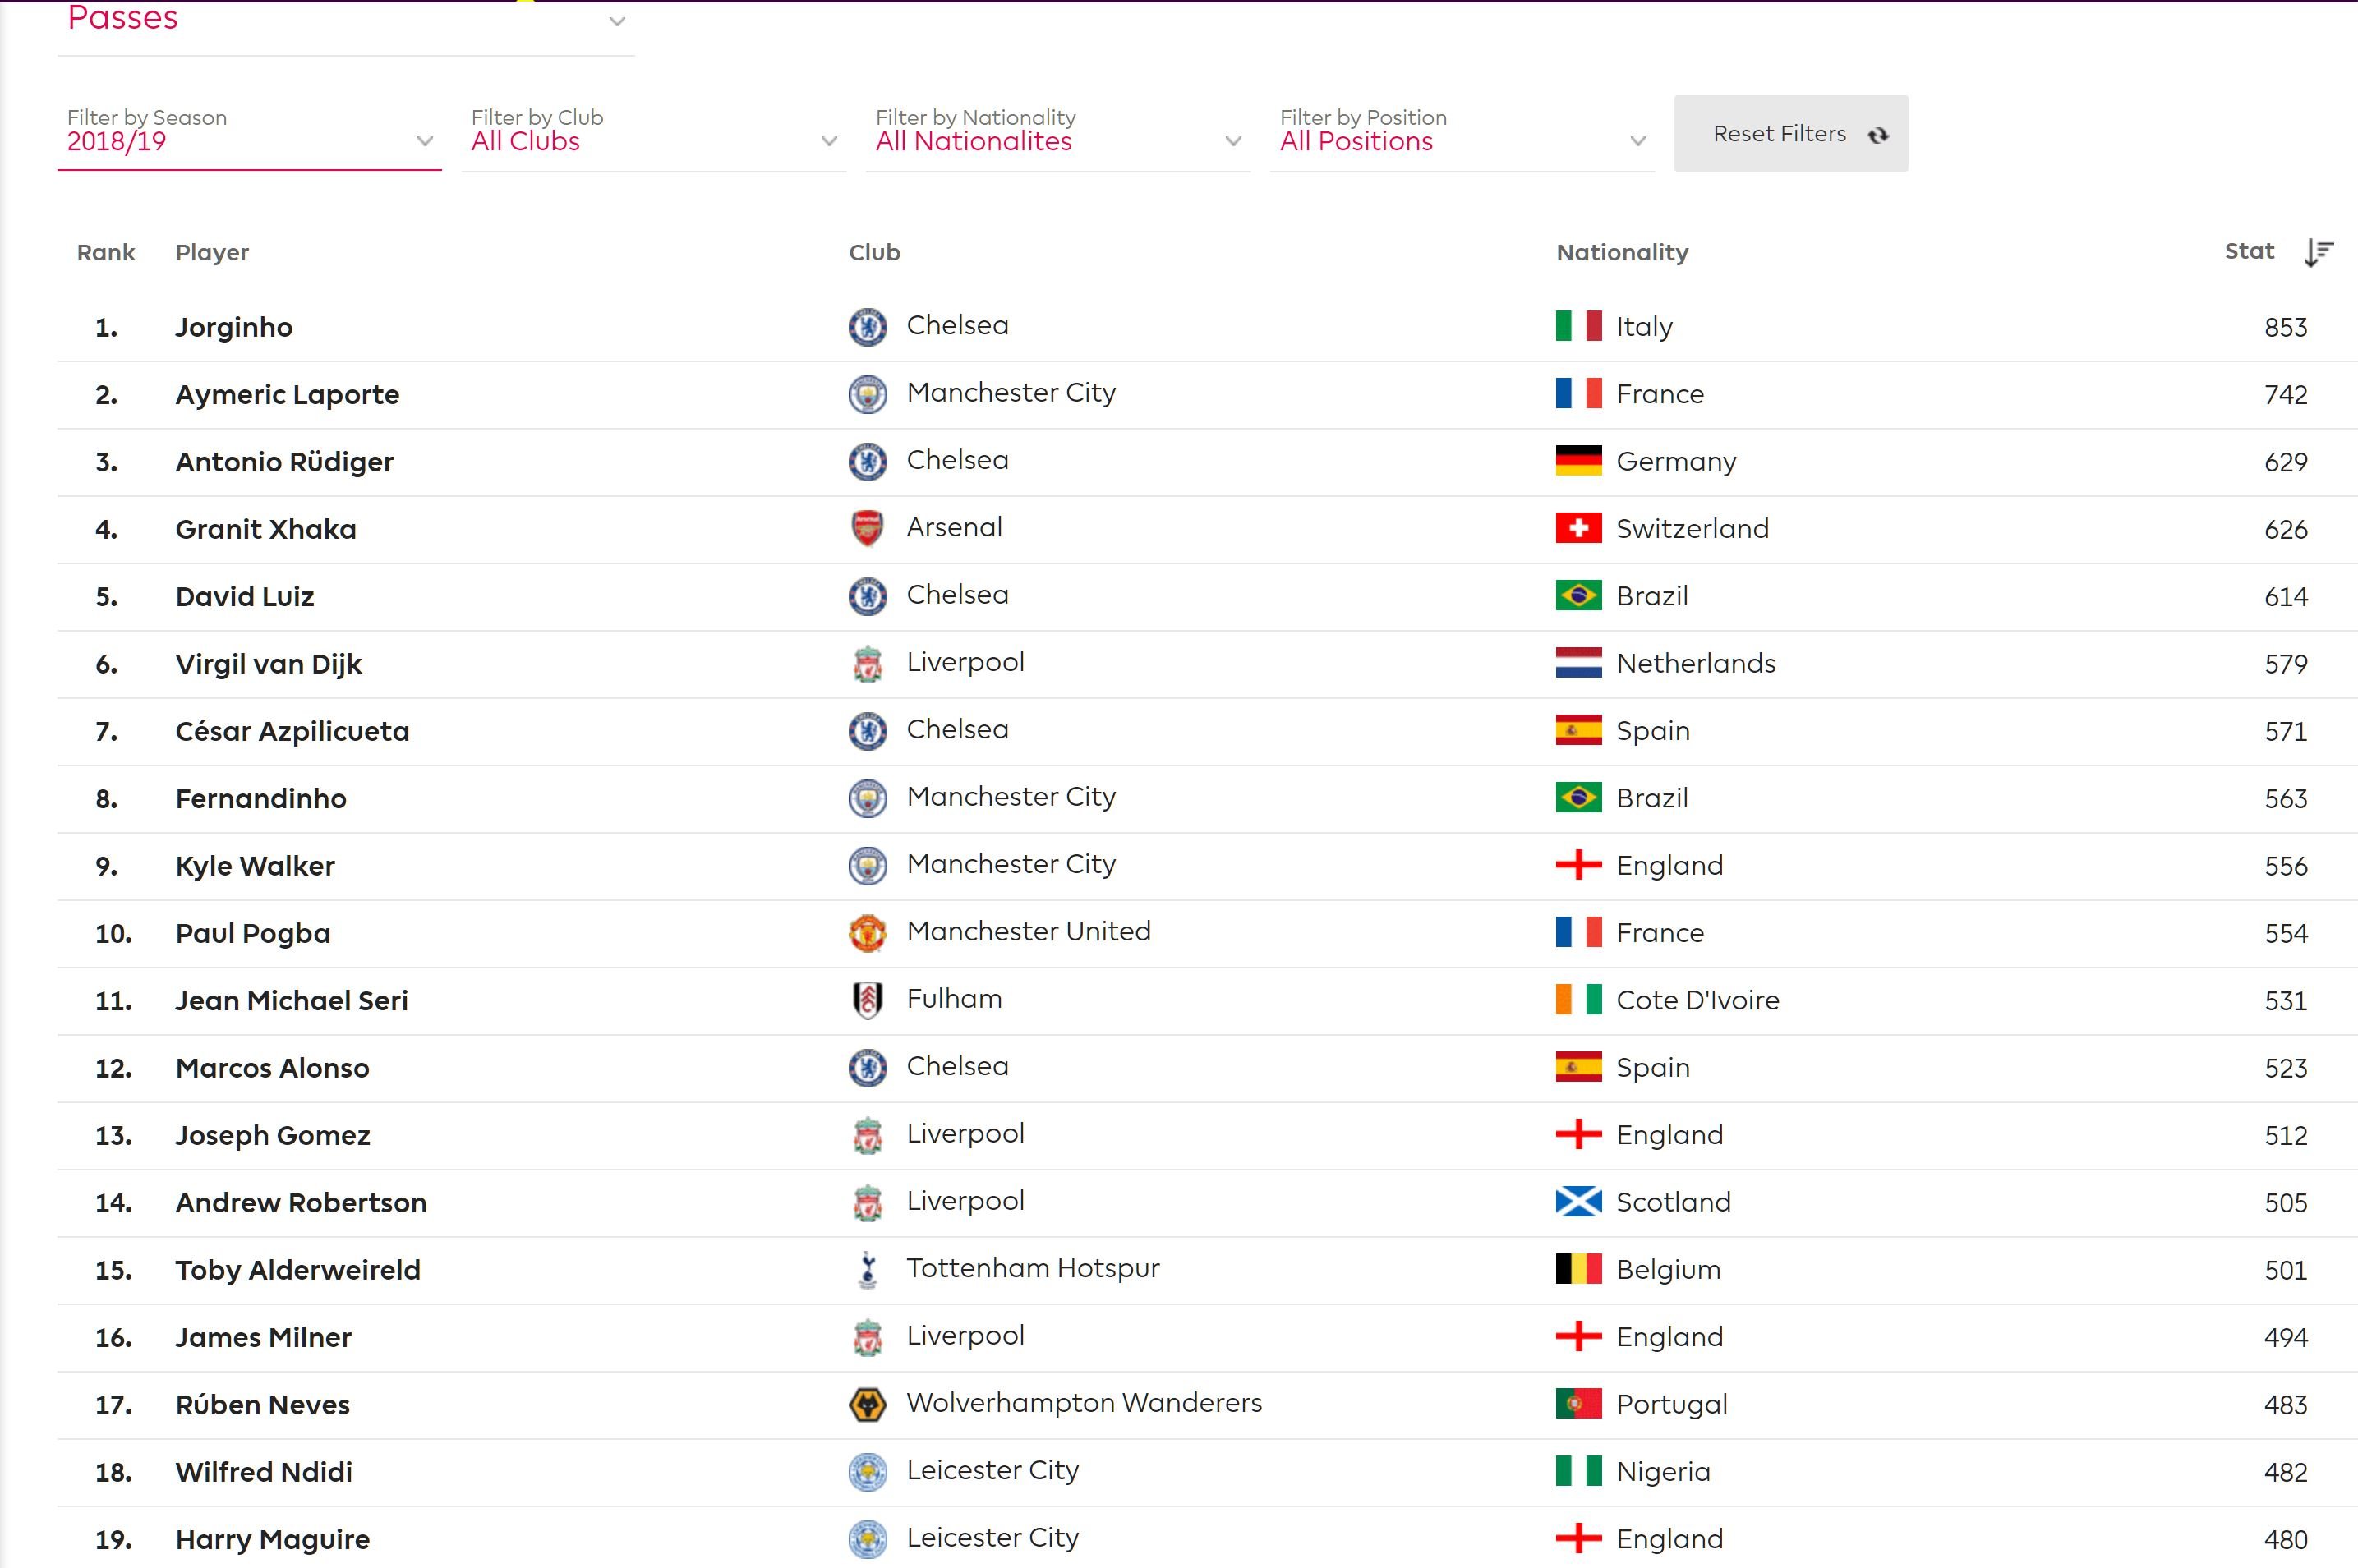2358x1568 pixels.
Task: Click Manchester City crest in Fernandinho's row
Action: coord(867,798)
